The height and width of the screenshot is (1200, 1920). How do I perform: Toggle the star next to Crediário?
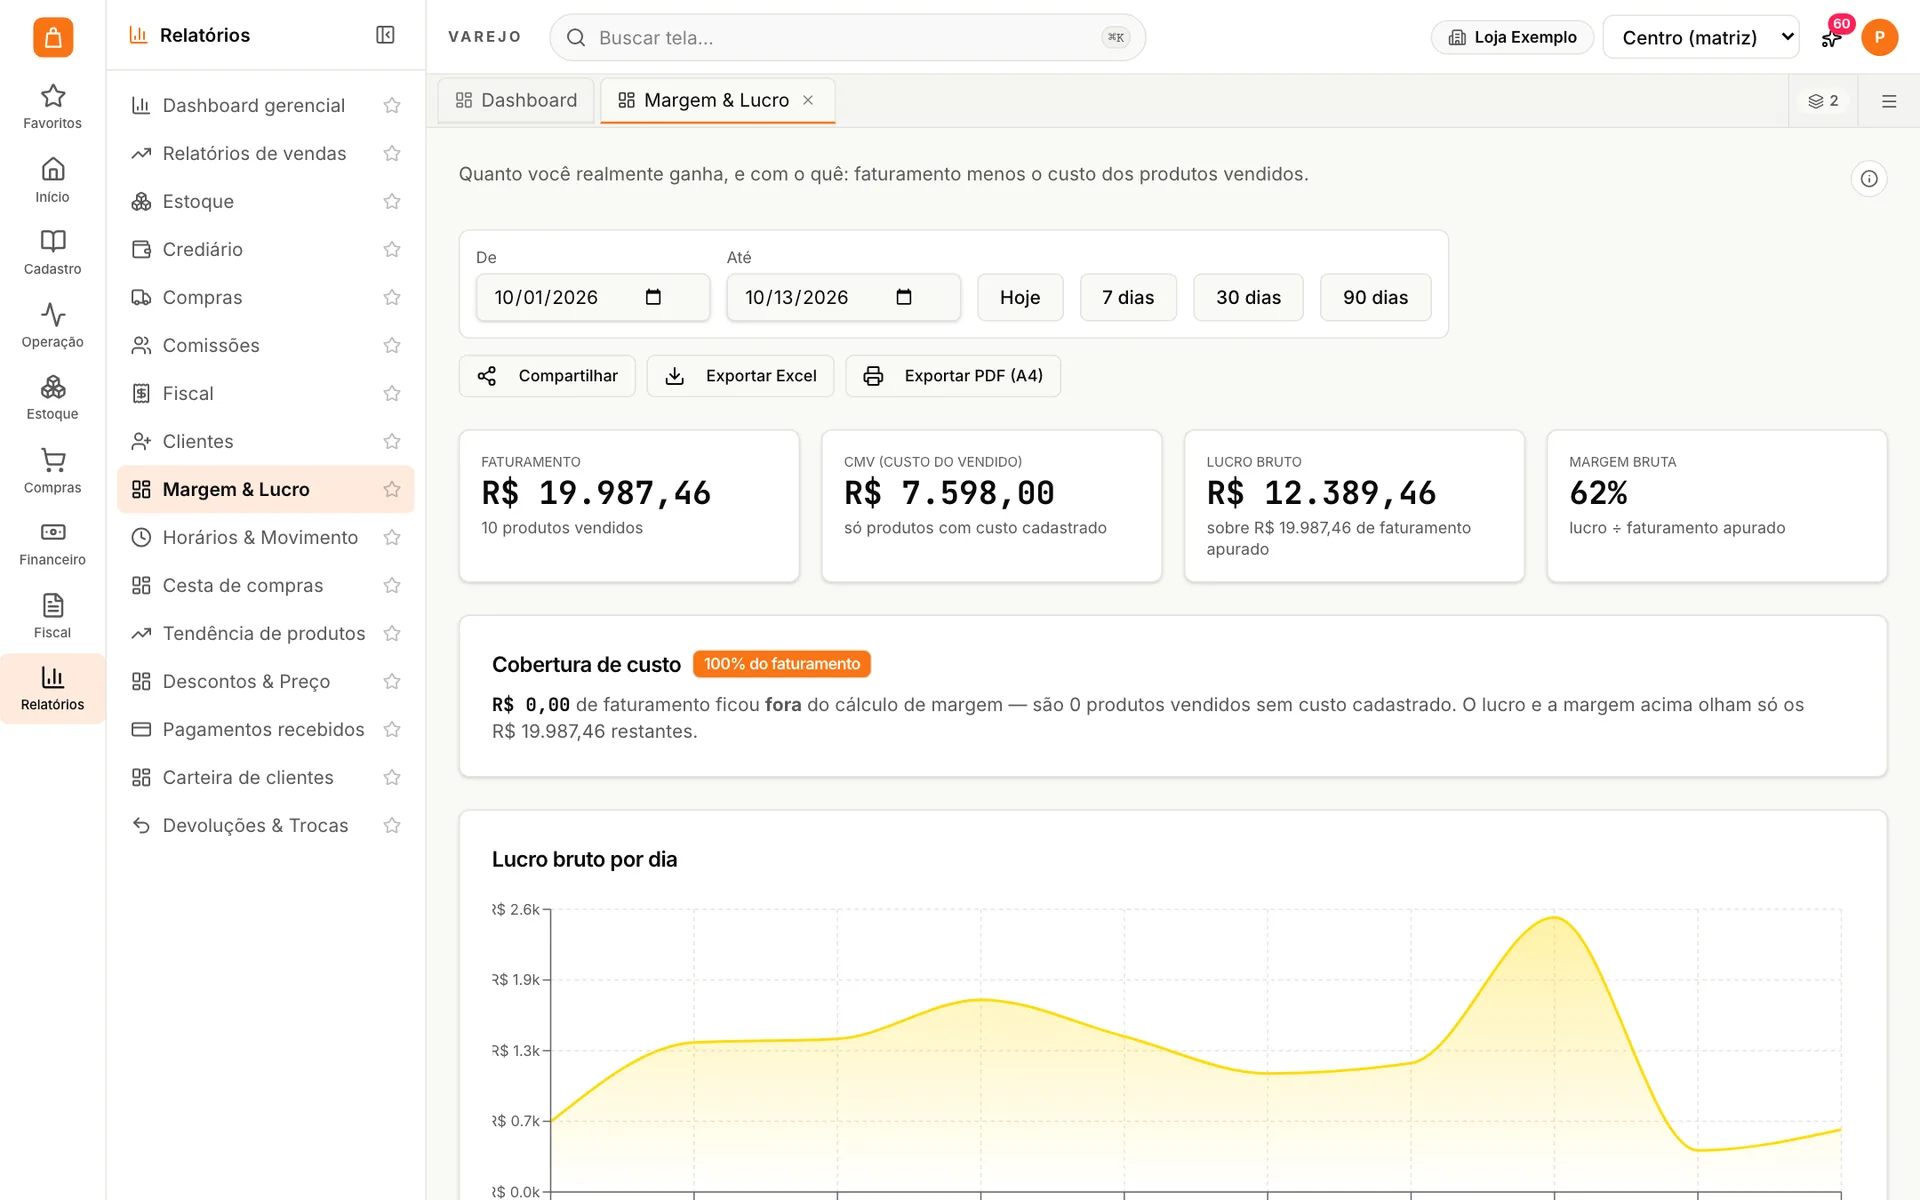click(392, 249)
